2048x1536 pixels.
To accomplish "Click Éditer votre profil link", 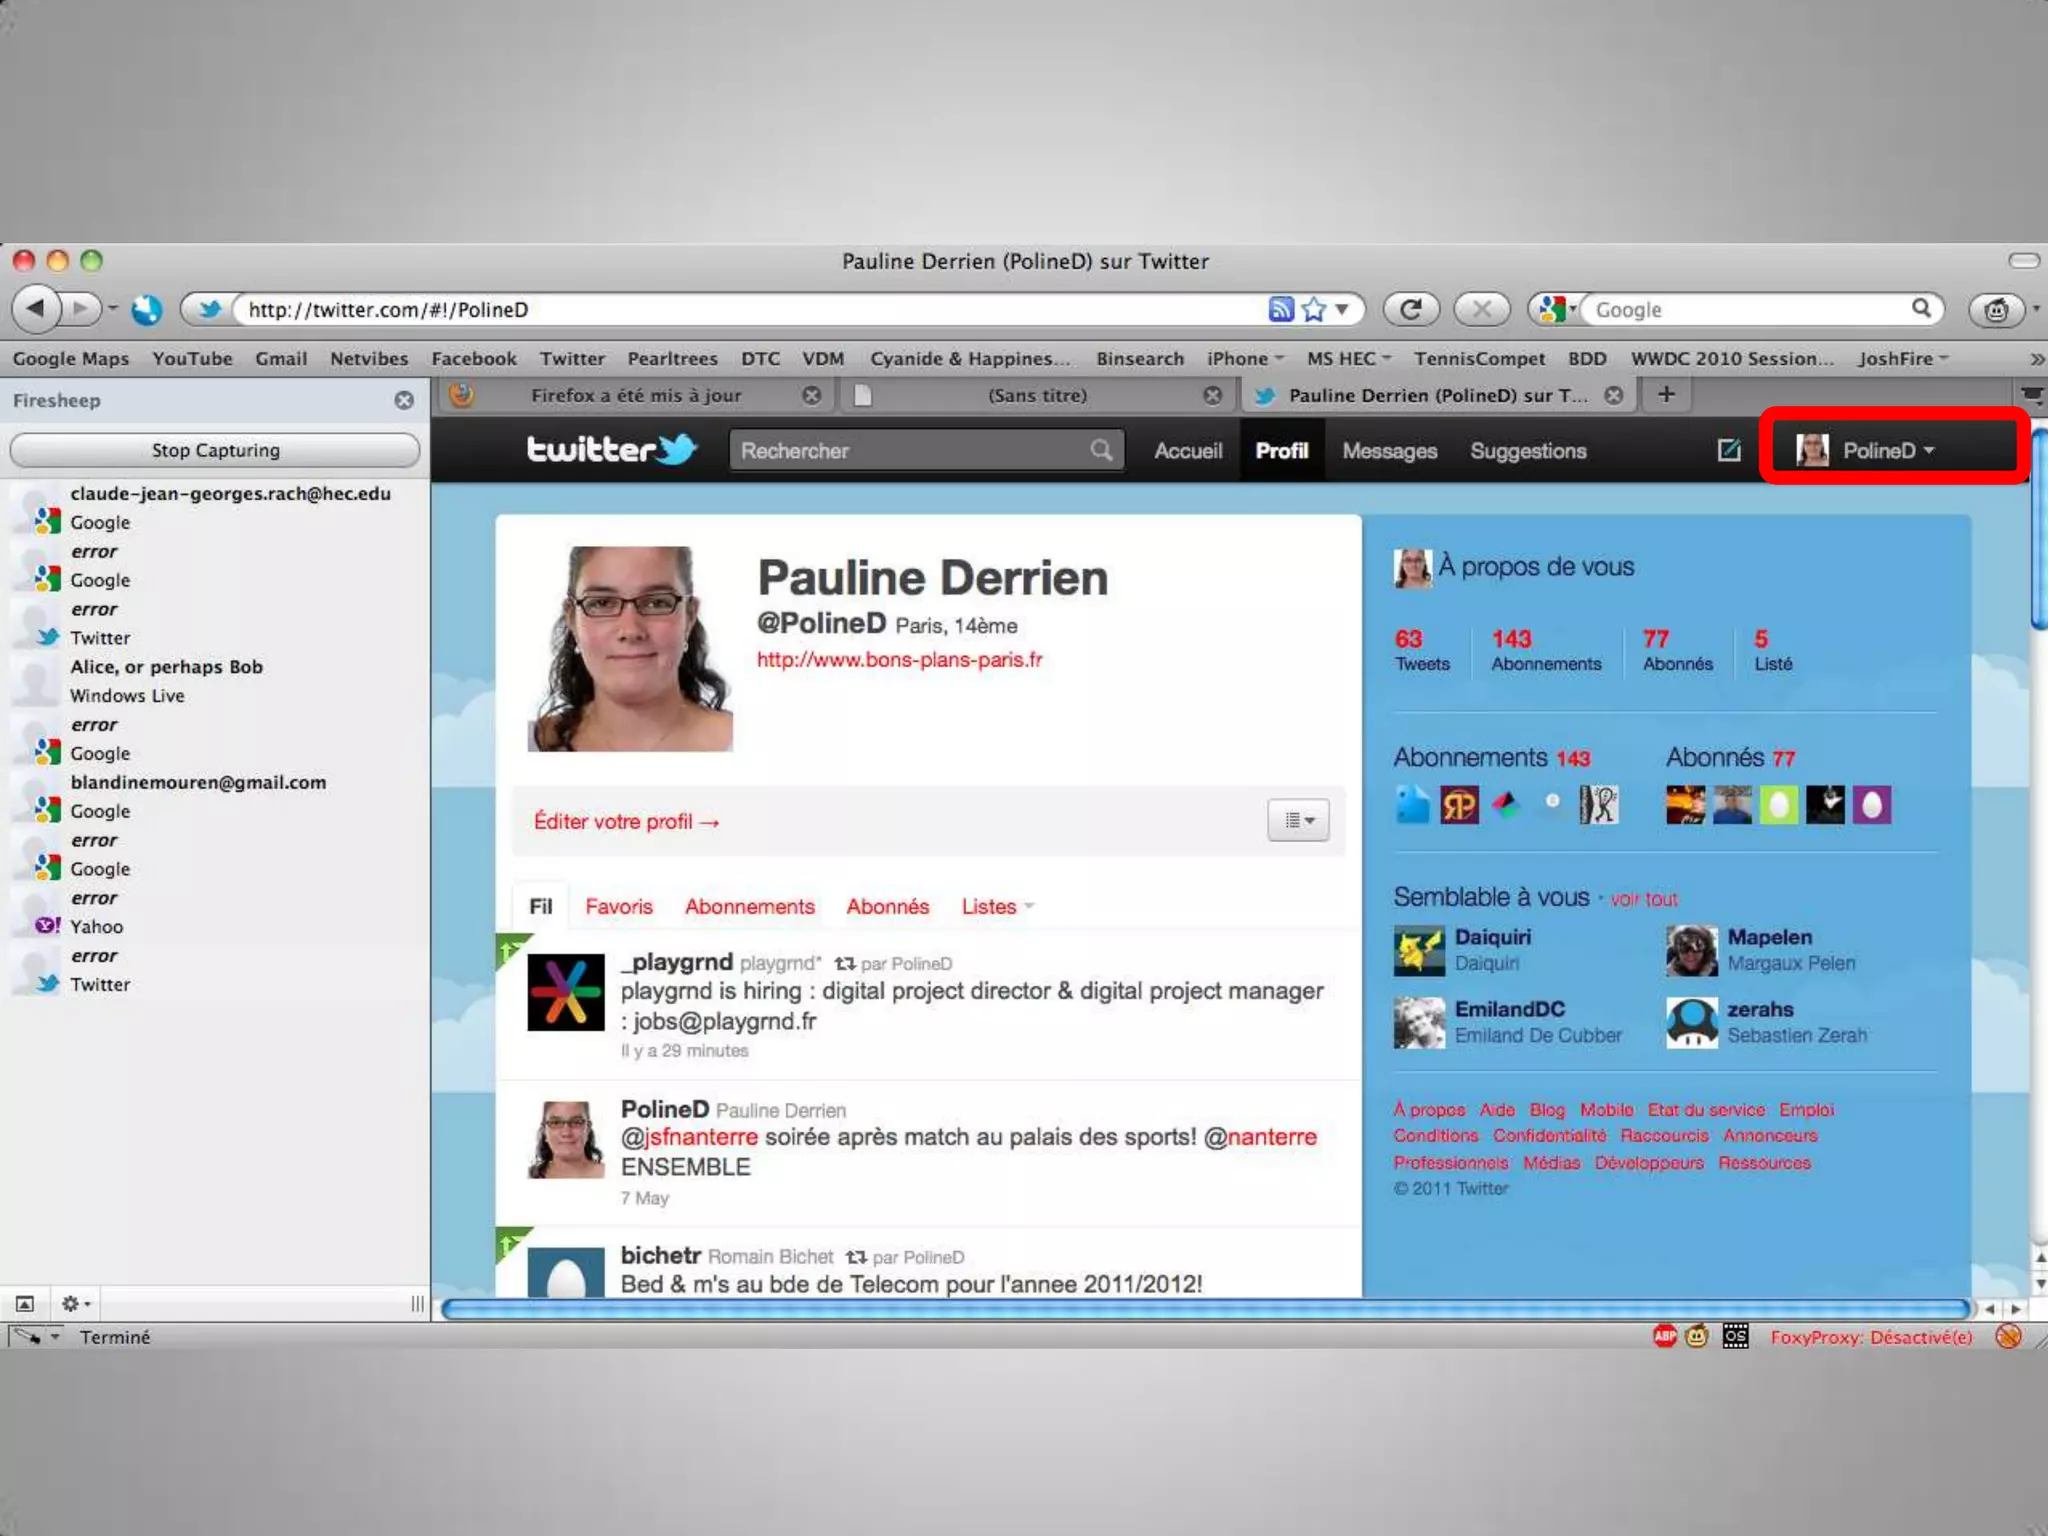I will tap(626, 821).
